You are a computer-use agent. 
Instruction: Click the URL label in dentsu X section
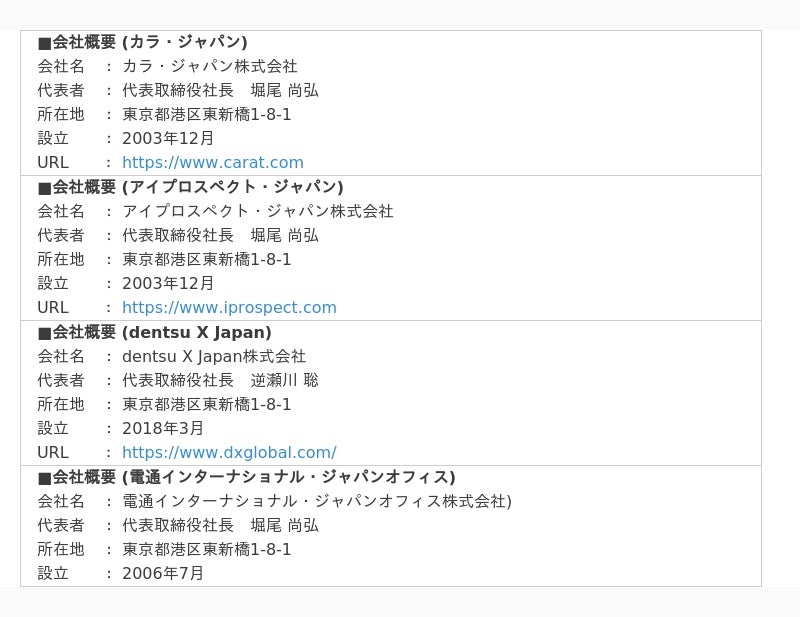click(53, 453)
